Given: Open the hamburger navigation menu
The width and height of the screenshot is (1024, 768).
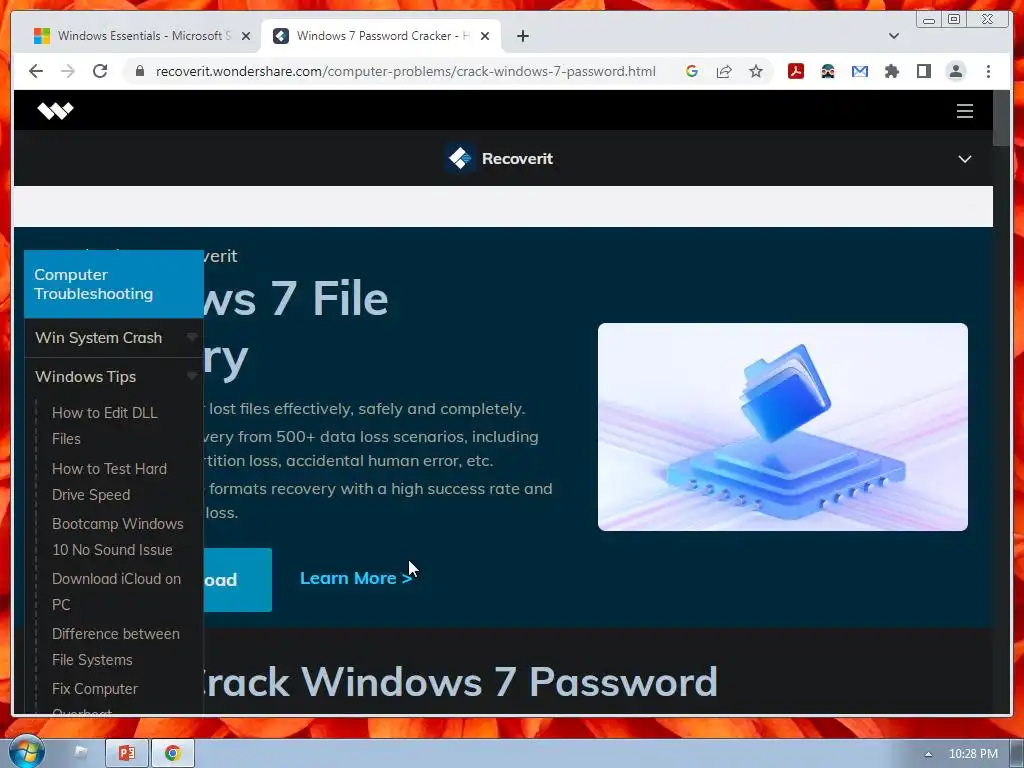Looking at the screenshot, I should 965,110.
